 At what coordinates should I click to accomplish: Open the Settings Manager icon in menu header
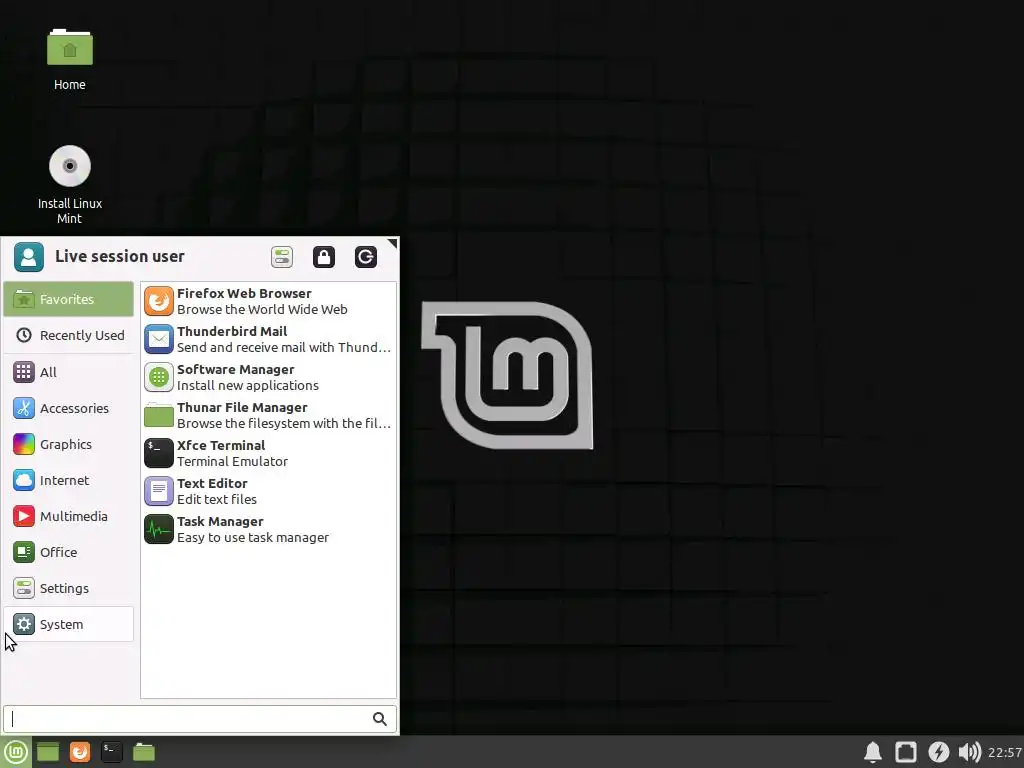tap(282, 257)
